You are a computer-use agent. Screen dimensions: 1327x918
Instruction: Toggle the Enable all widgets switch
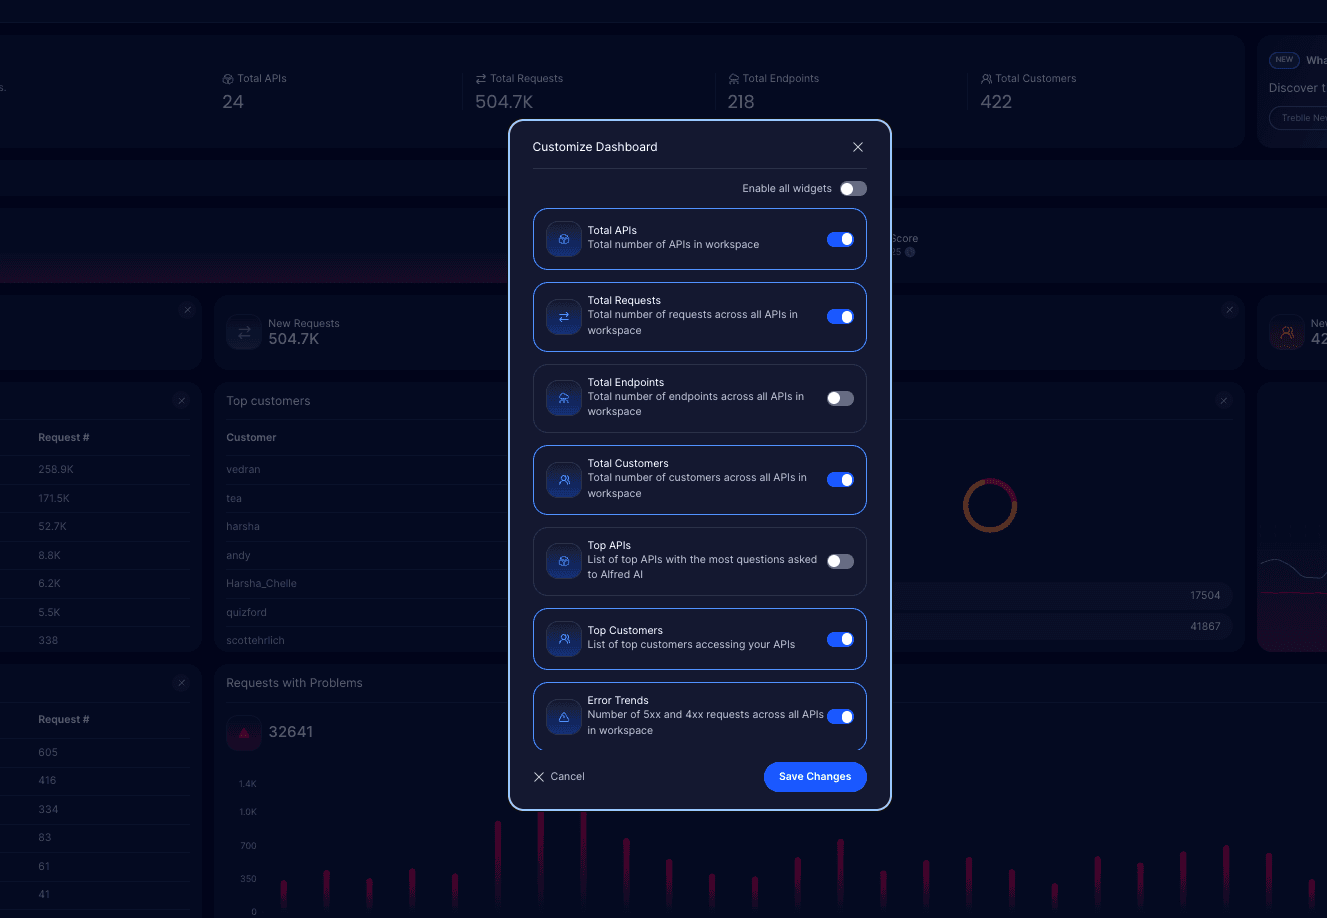[853, 188]
